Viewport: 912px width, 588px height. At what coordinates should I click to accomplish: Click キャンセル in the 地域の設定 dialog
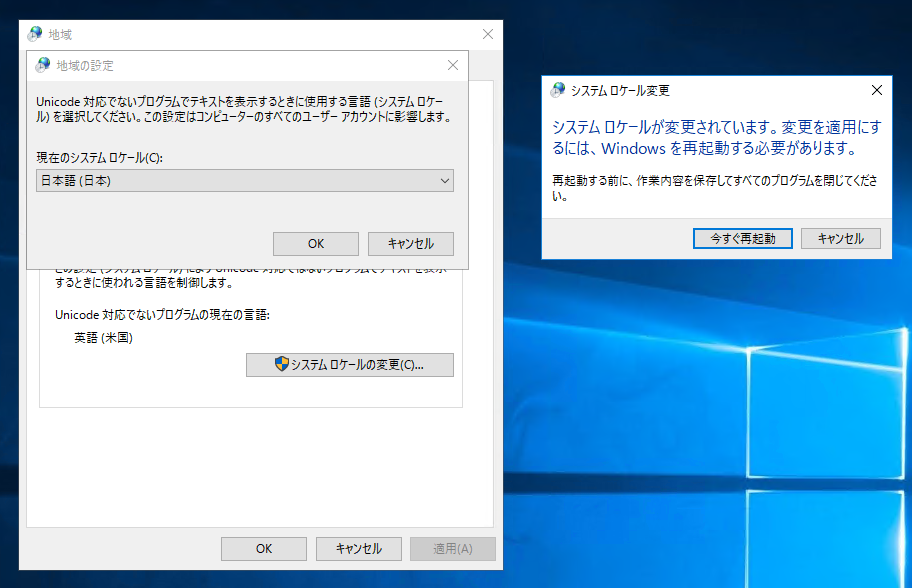(x=411, y=244)
